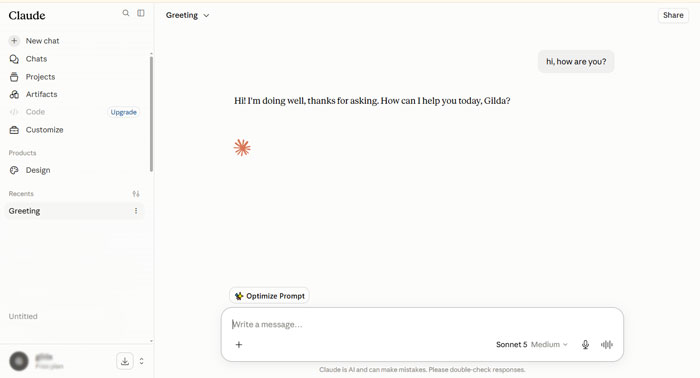Click Claude's reply text 'Hi! I'm doing well'
The height and width of the screenshot is (378, 700).
pos(372,101)
